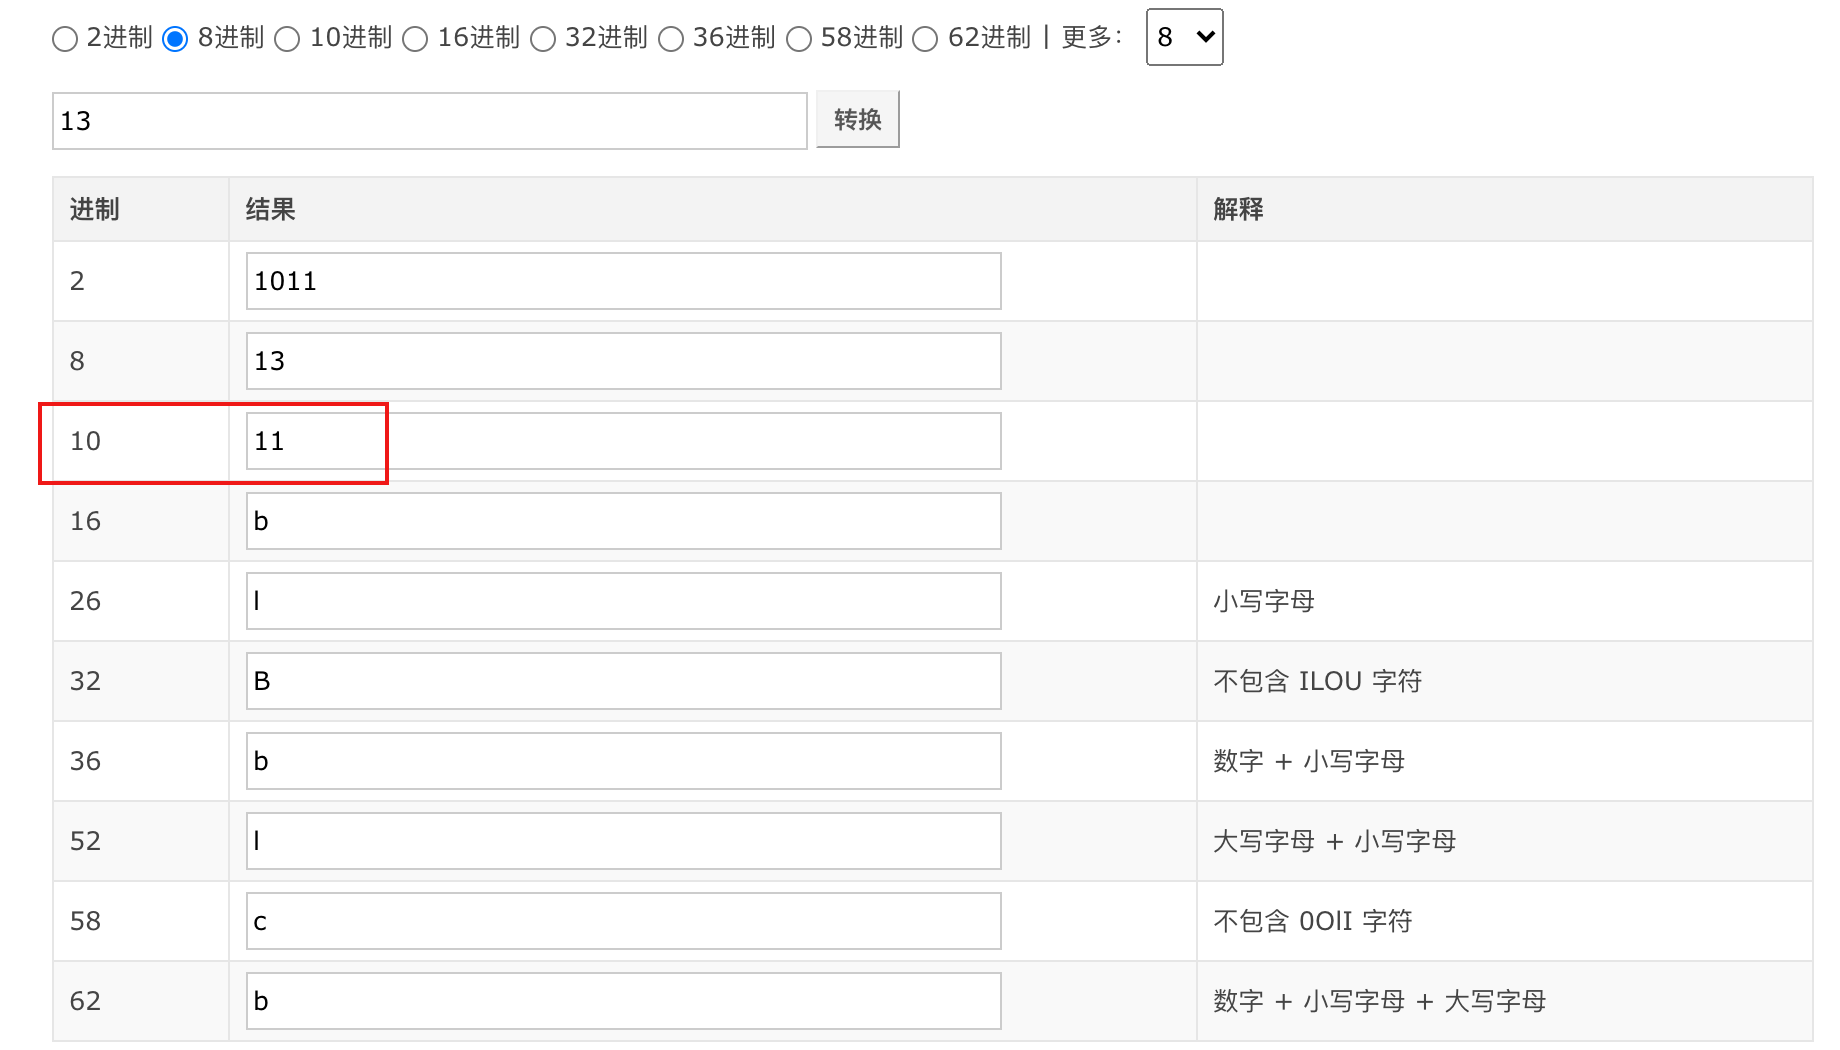The image size is (1840, 1050).
Task: Click the 更多: label text
Action: (1092, 37)
